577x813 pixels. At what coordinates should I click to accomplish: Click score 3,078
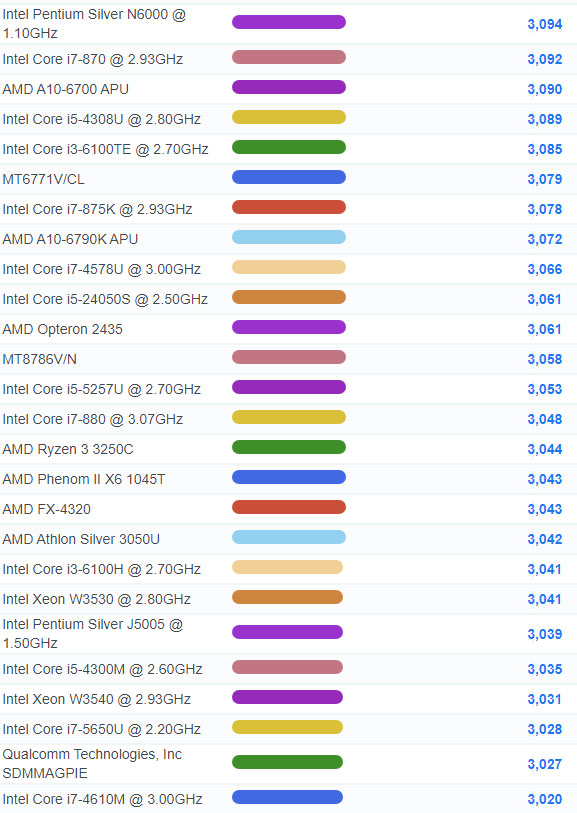pos(545,209)
